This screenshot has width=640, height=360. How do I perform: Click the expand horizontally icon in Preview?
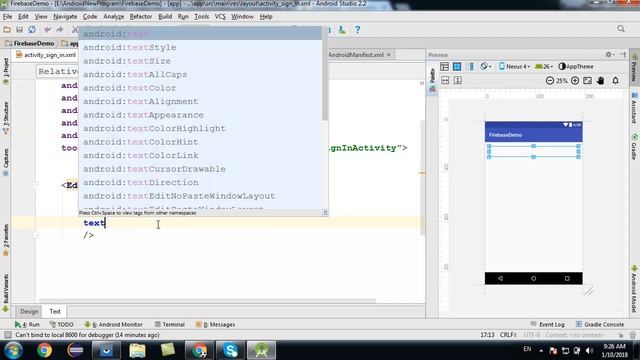point(445,80)
